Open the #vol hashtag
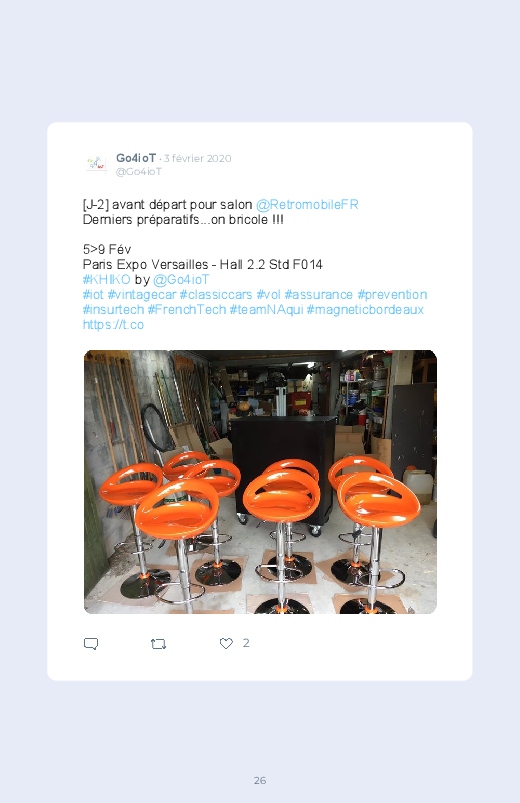Screen dimensions: 520x803 (x=268, y=295)
